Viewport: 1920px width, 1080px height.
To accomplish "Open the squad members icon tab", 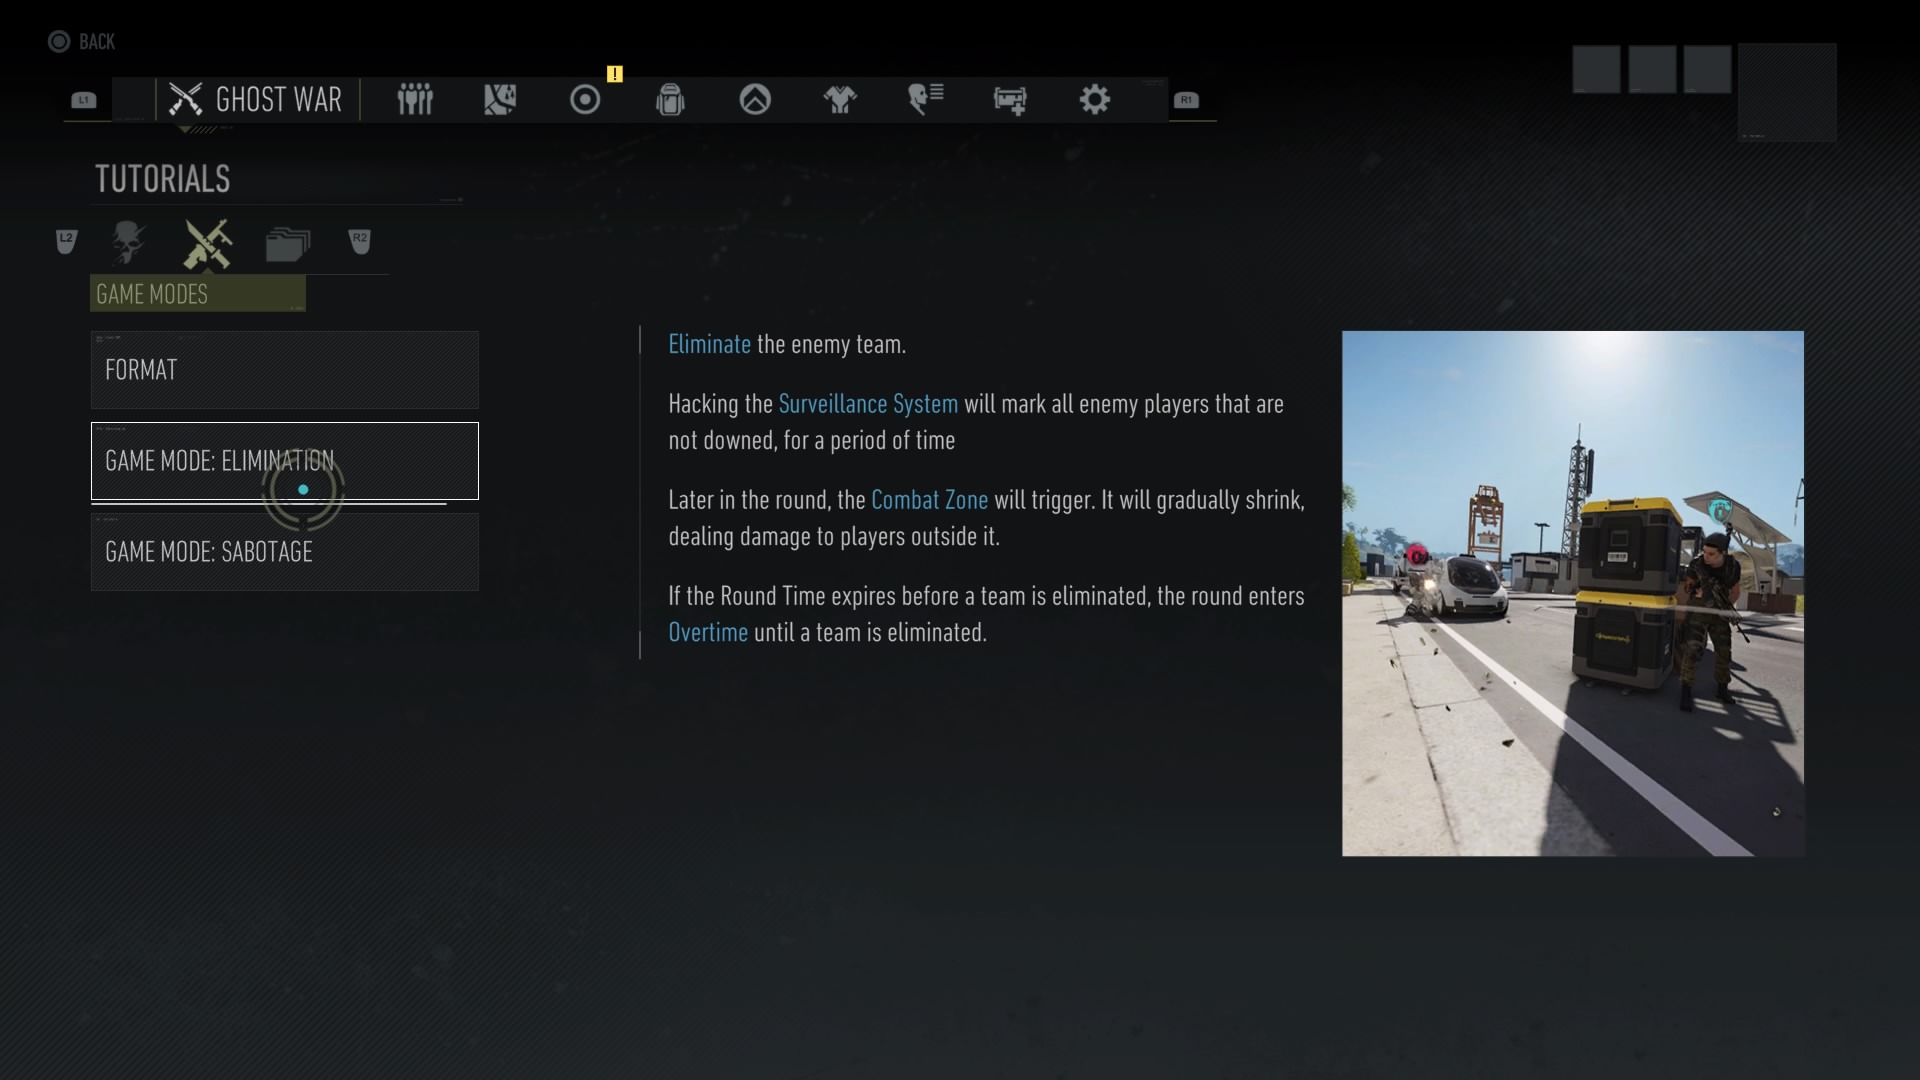I will (415, 100).
